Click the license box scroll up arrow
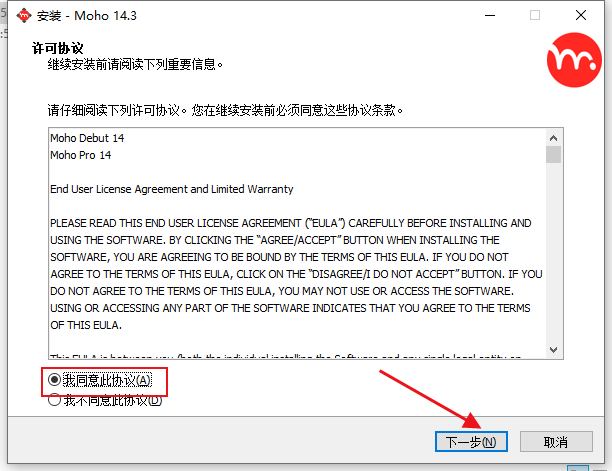The image size is (612, 471). [x=553, y=138]
